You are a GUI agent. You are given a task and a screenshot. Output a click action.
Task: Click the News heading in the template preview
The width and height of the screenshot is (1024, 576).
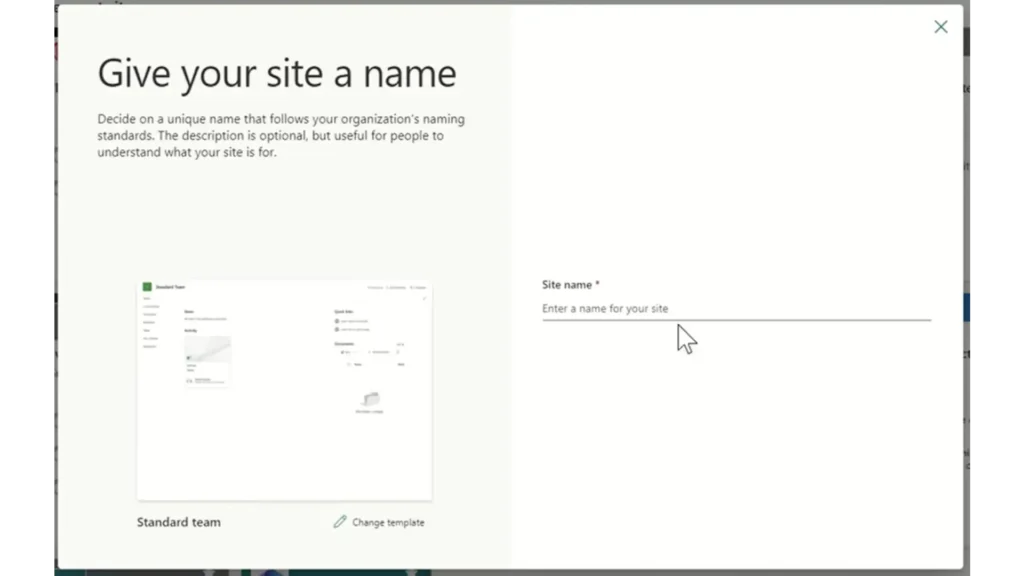tap(188, 312)
